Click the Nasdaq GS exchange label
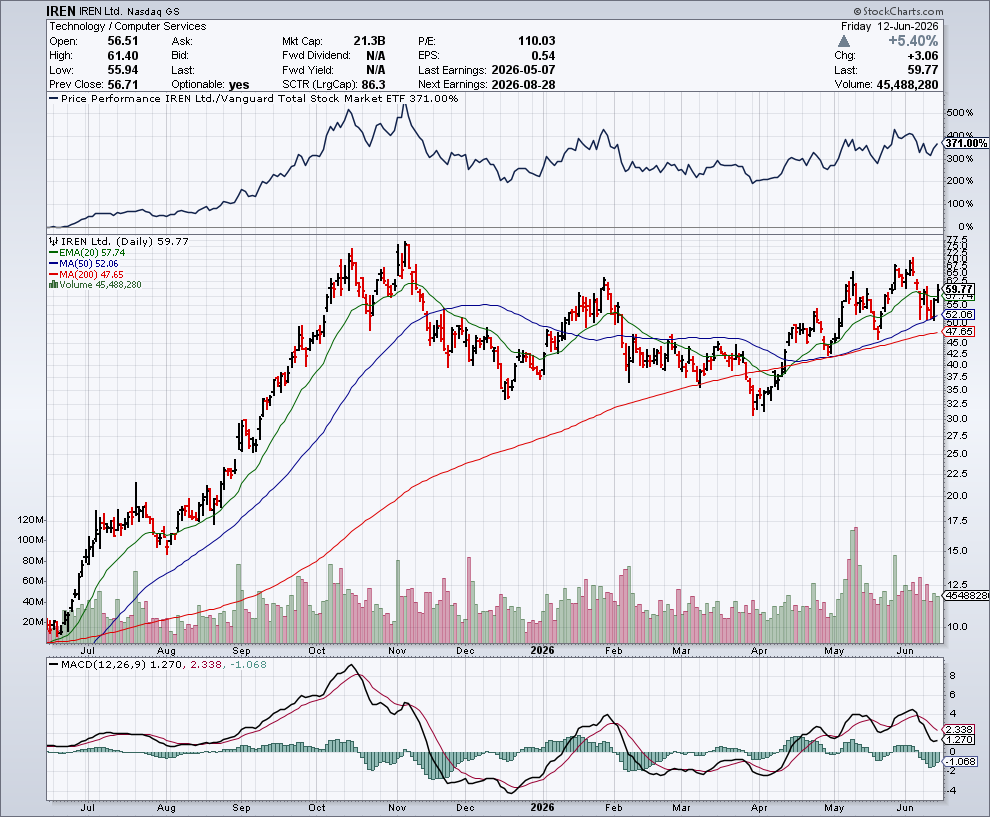The image size is (990, 817). pos(155,12)
